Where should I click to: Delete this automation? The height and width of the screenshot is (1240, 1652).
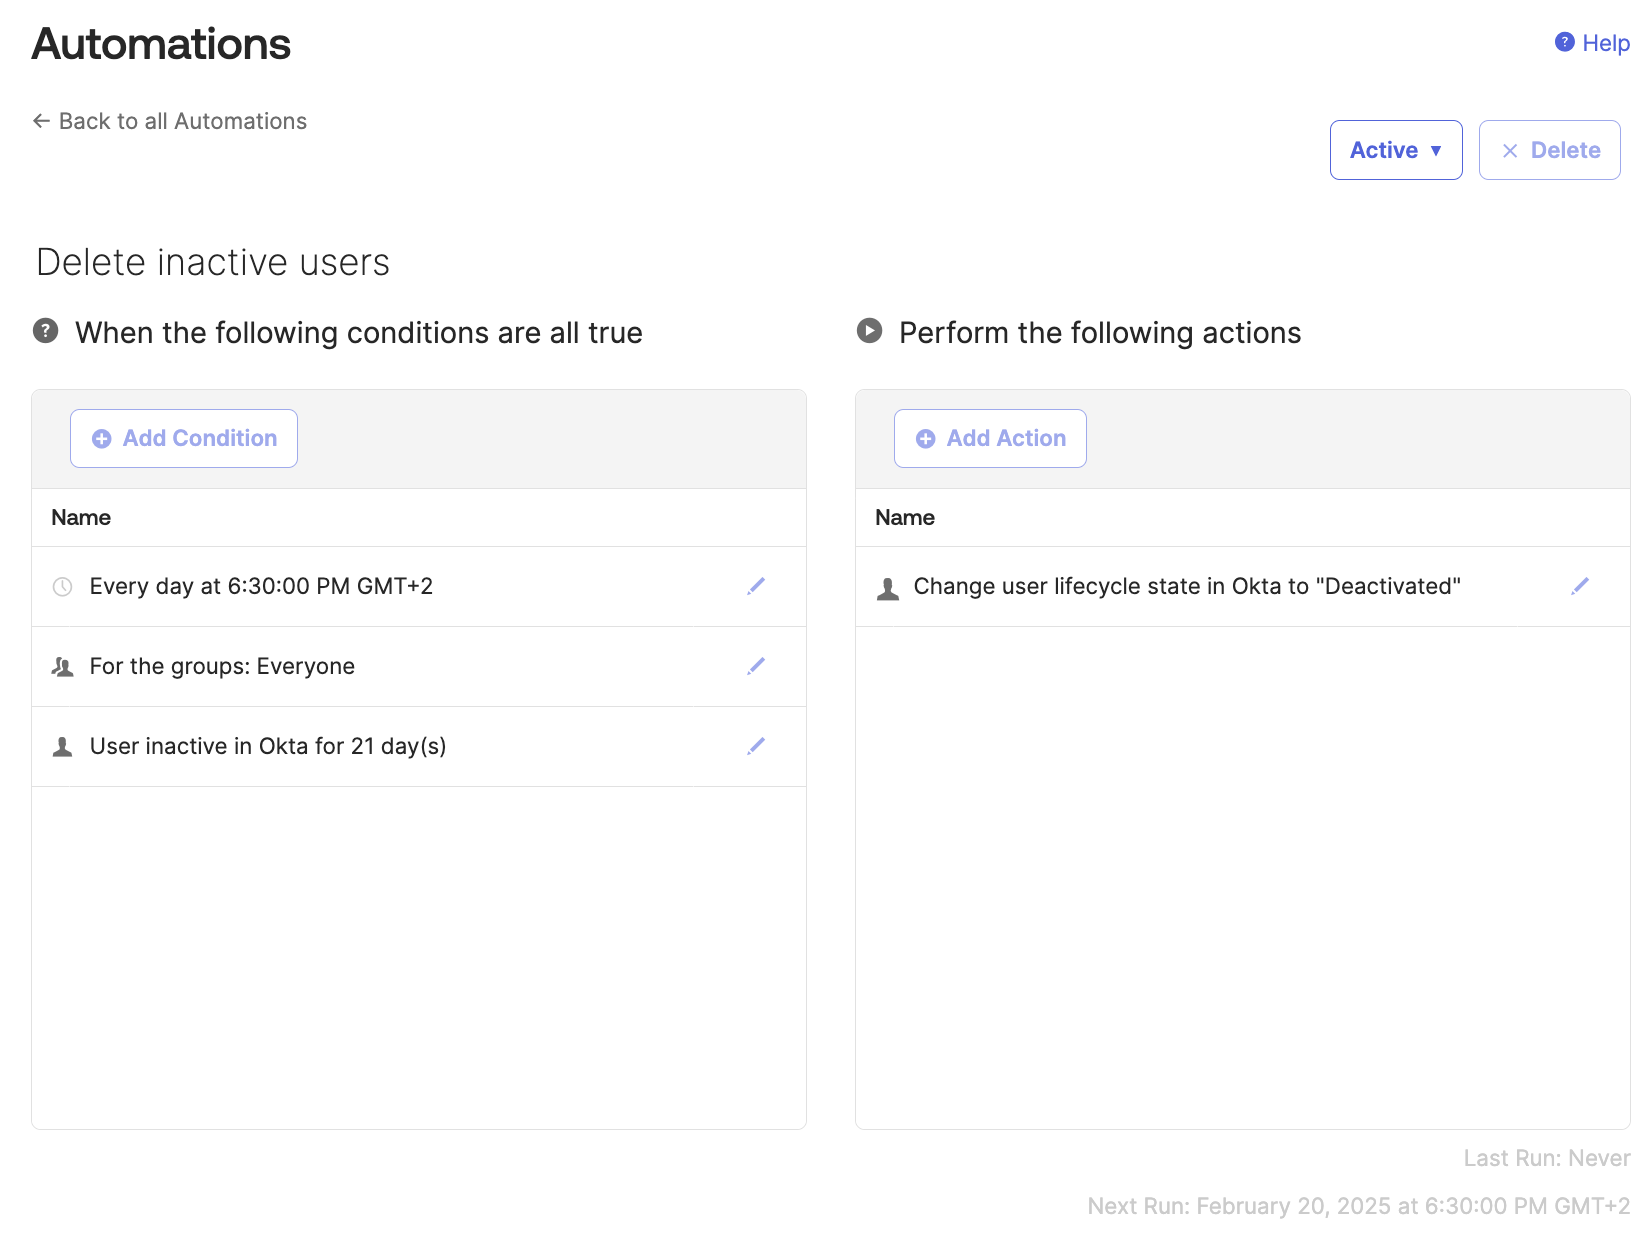click(x=1549, y=150)
